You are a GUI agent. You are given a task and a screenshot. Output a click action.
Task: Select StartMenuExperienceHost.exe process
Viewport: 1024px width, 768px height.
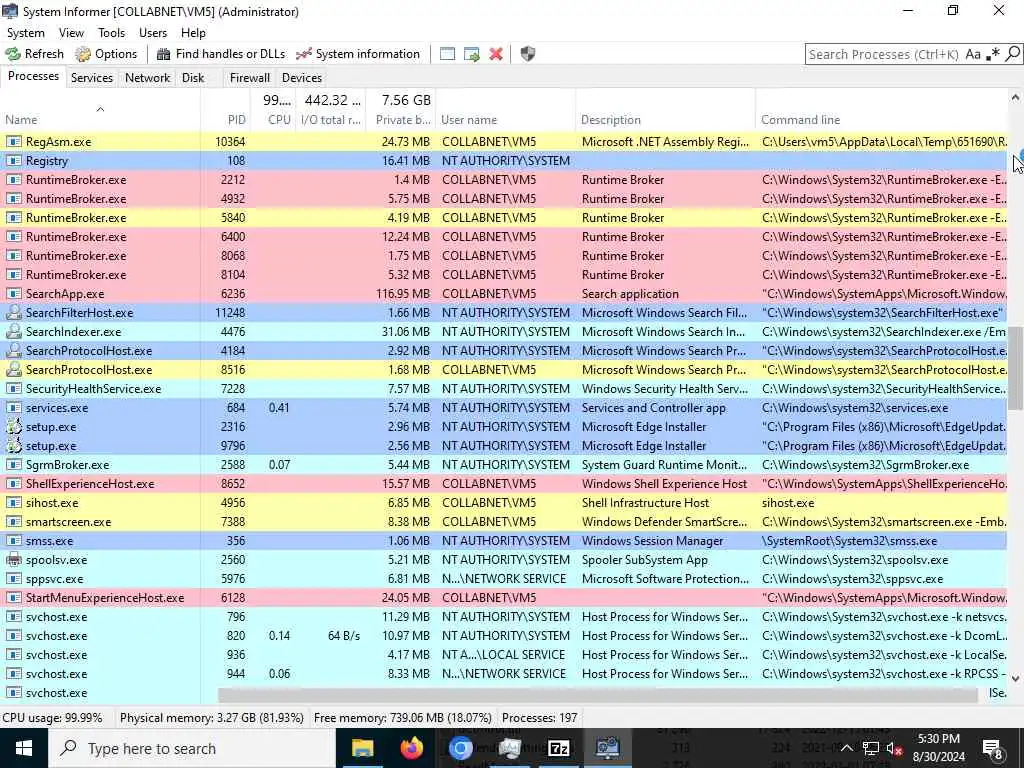(504, 598)
